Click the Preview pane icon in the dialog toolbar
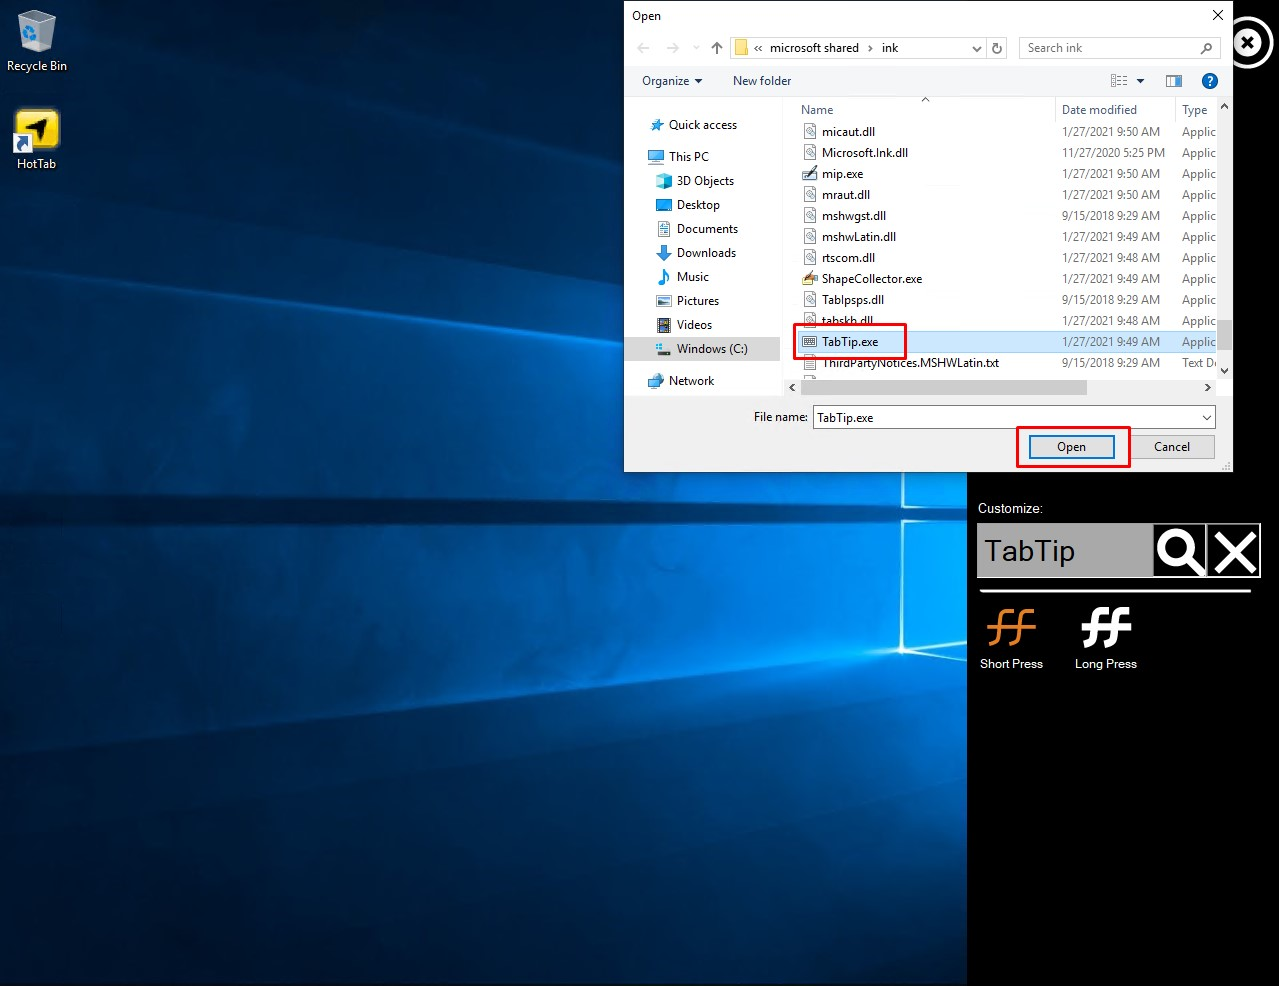The width and height of the screenshot is (1279, 986). coord(1173,81)
